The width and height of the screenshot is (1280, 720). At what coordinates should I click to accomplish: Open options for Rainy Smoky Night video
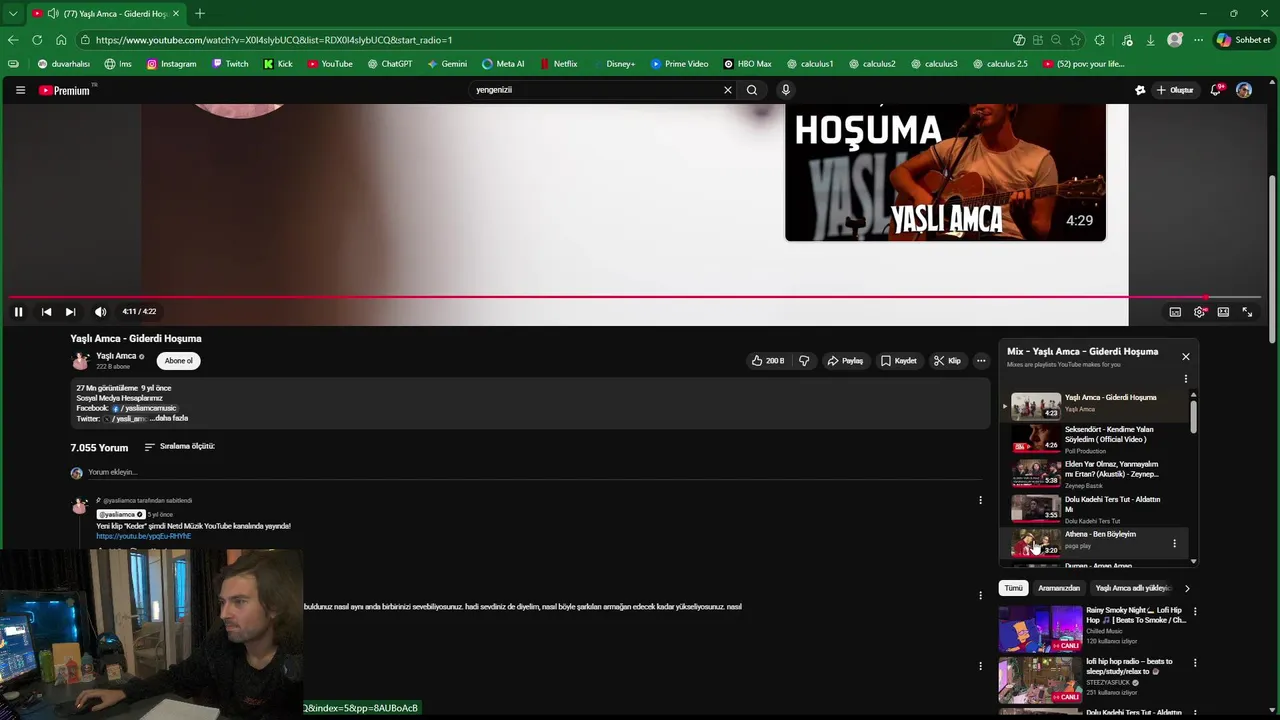coord(1195,611)
